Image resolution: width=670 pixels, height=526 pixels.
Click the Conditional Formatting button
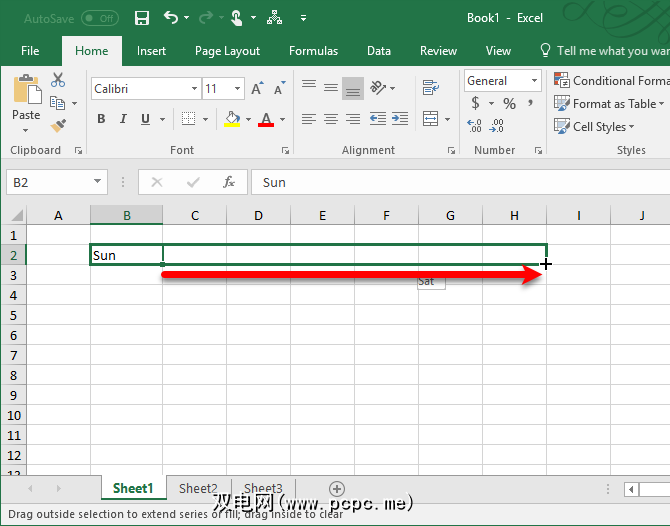click(611, 81)
